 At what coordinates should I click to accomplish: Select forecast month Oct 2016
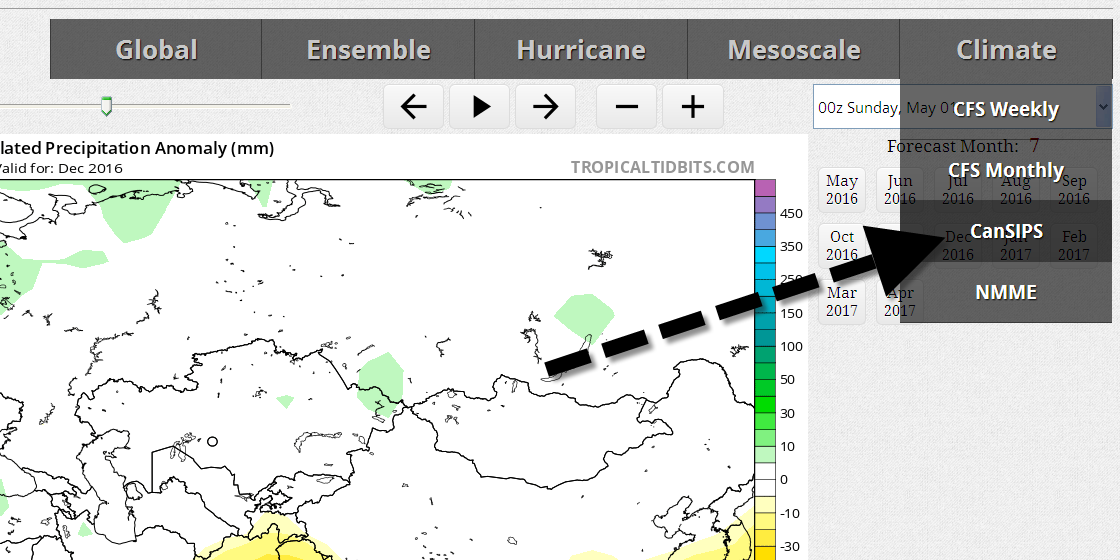point(841,246)
